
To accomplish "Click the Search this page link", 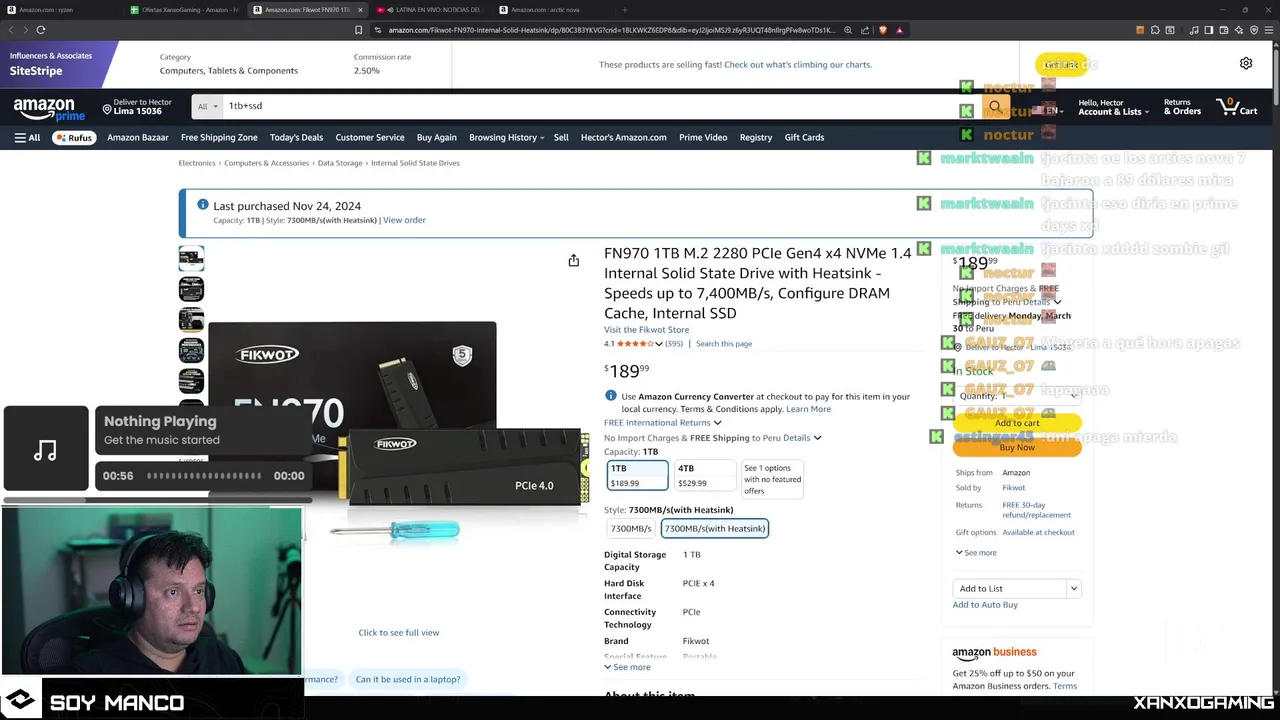I will click(724, 344).
